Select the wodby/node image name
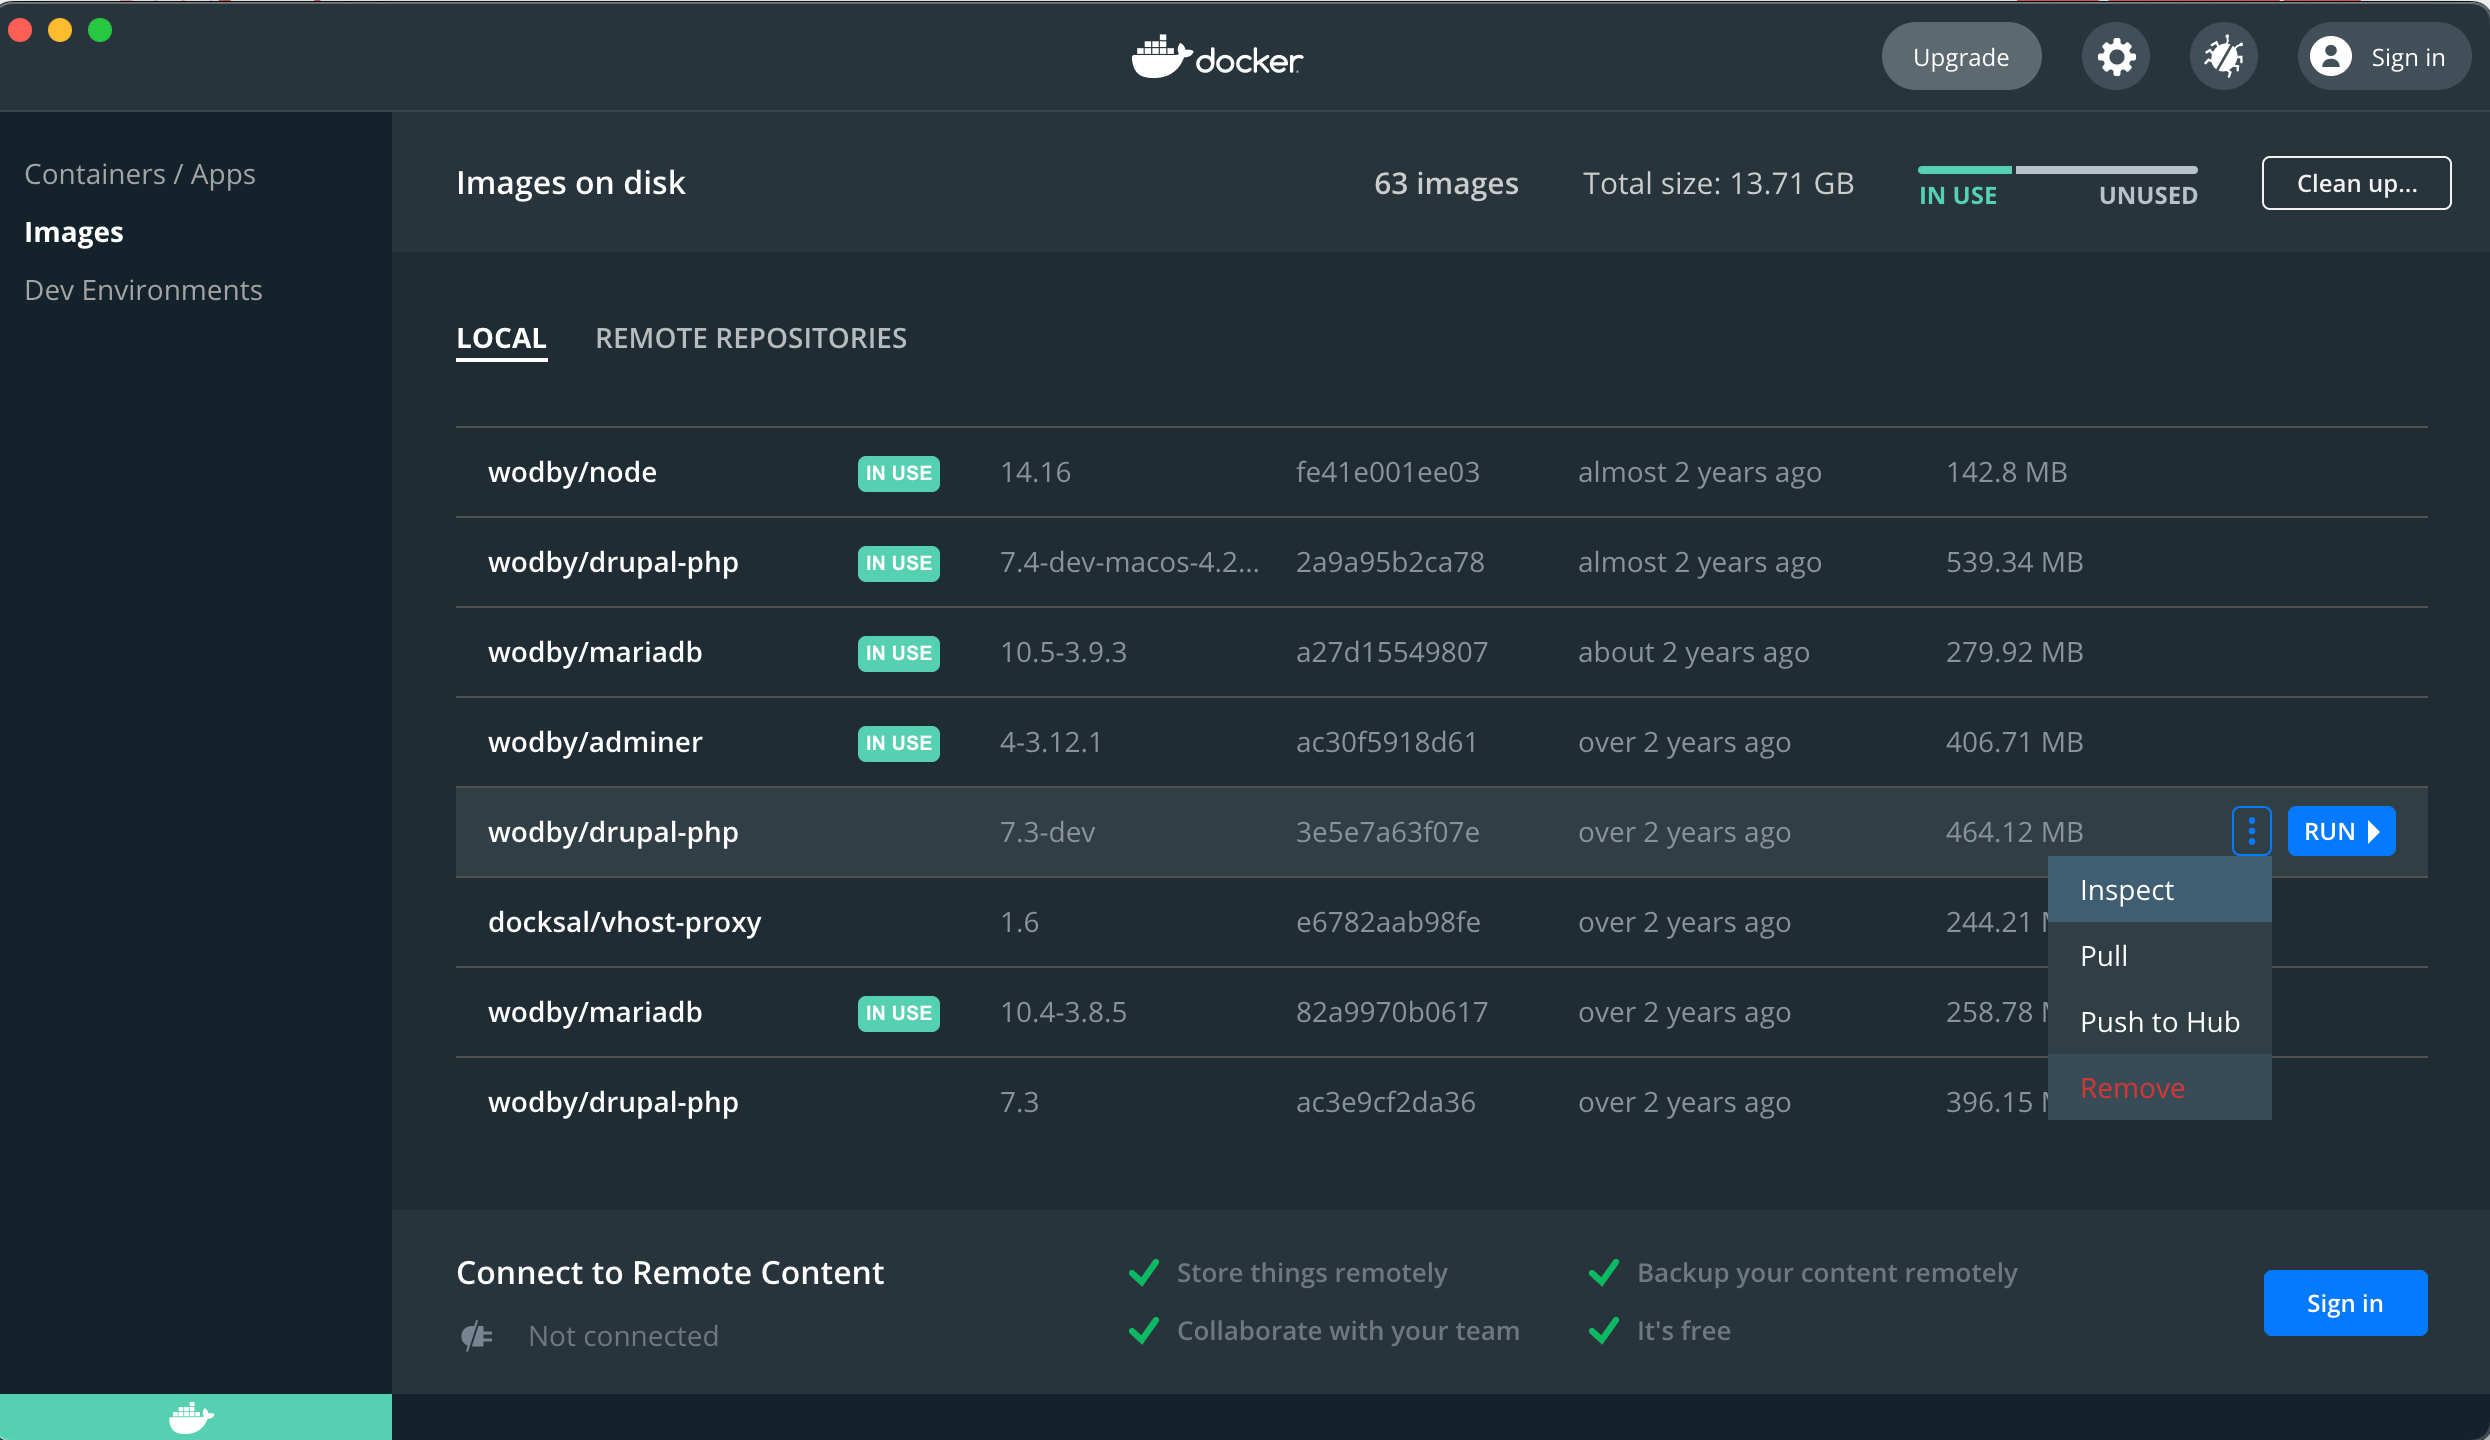 click(x=572, y=472)
